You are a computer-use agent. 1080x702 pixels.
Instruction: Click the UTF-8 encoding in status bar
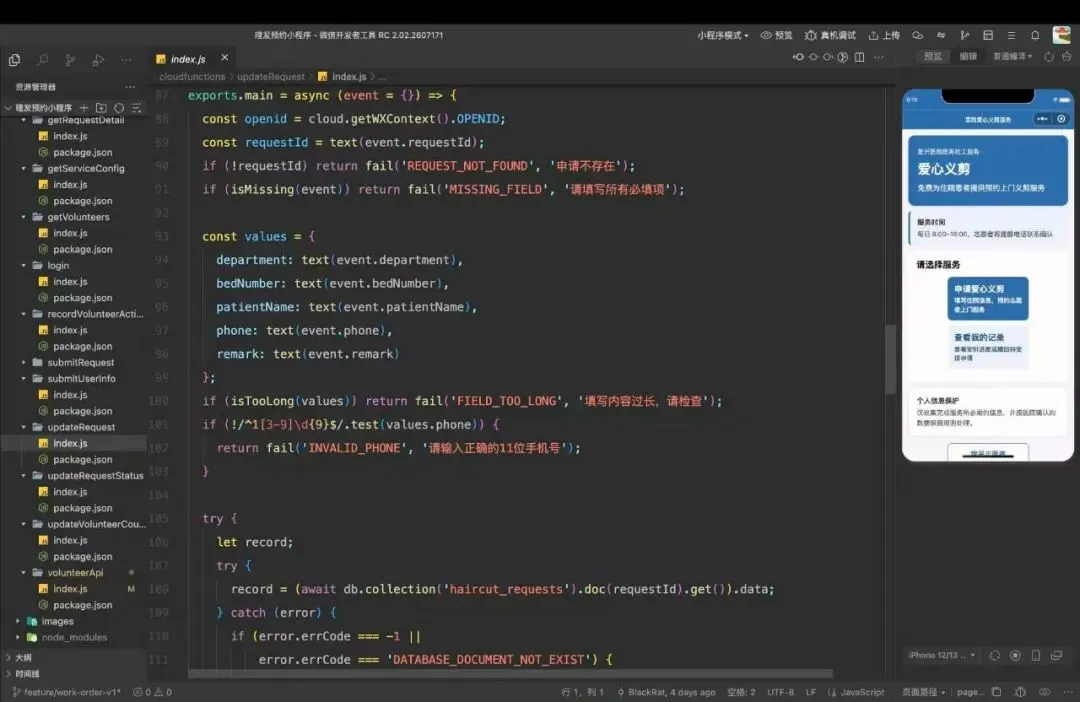(x=780, y=692)
